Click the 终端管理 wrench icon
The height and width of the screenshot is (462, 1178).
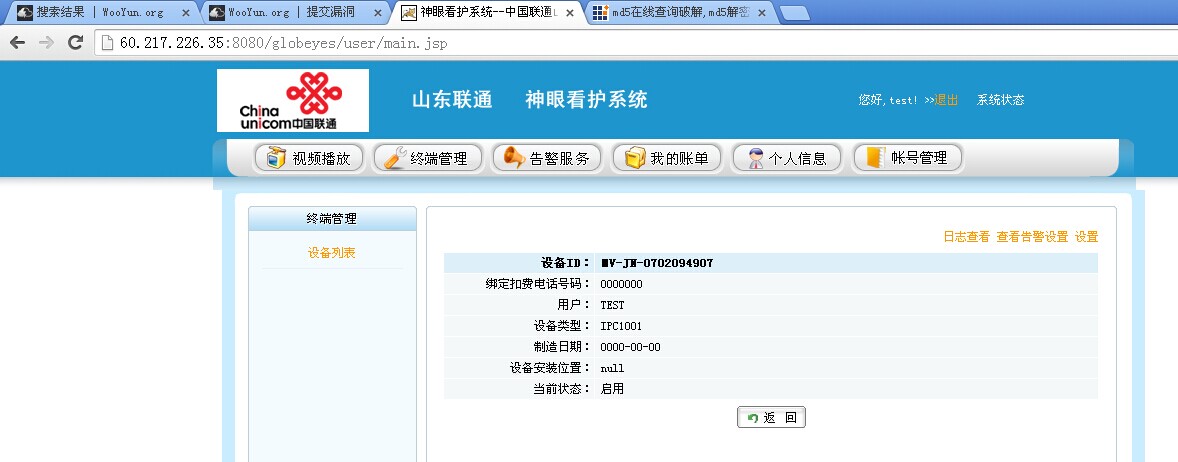click(x=394, y=158)
